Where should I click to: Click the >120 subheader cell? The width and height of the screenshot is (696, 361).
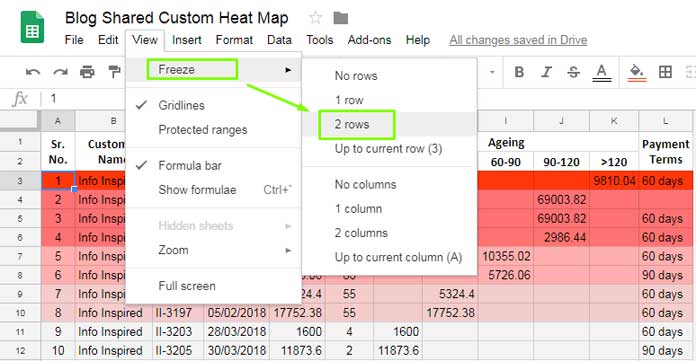(614, 162)
